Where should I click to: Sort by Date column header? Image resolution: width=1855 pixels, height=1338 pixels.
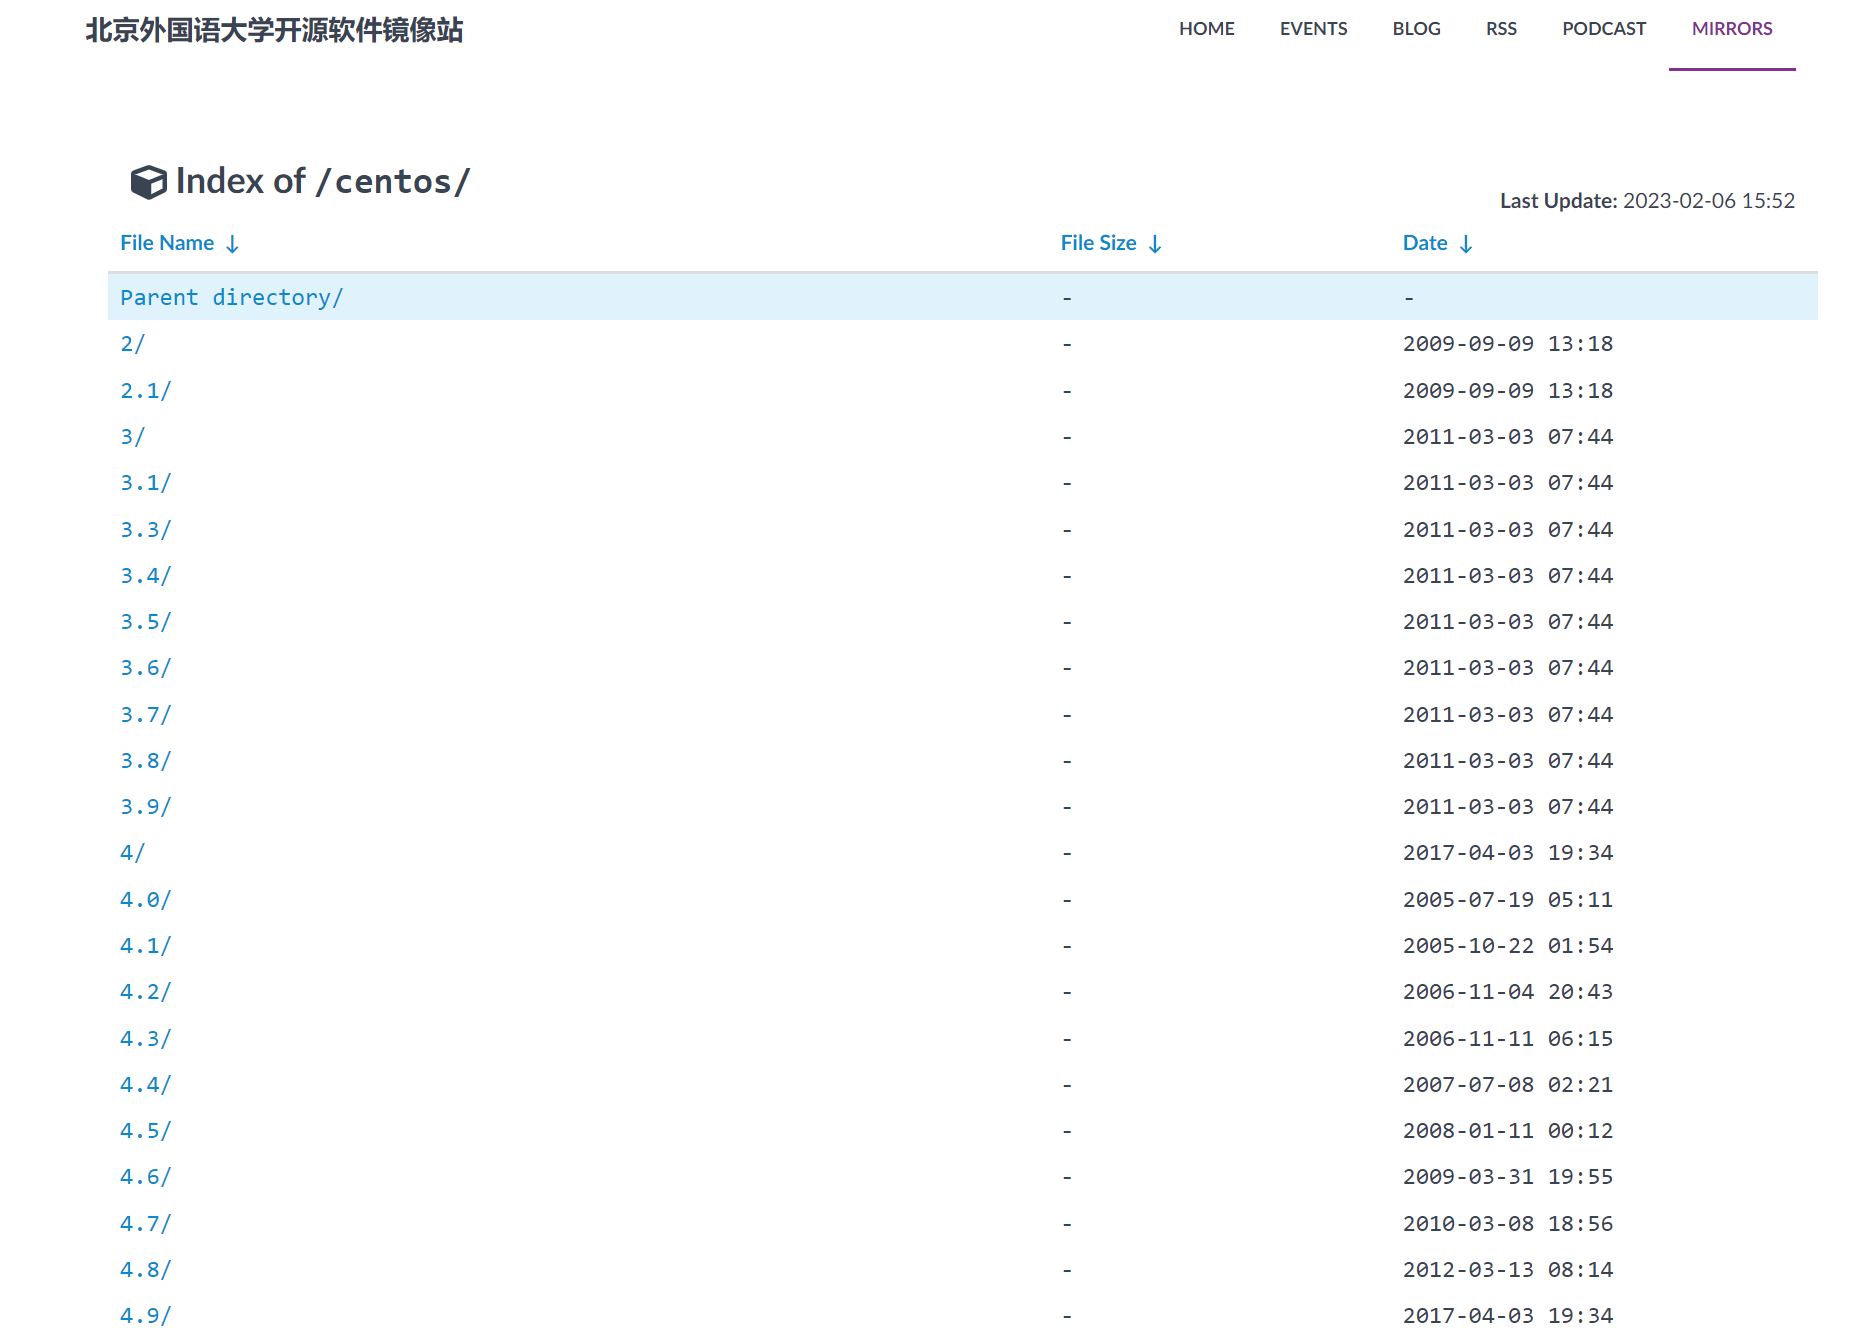[1425, 243]
